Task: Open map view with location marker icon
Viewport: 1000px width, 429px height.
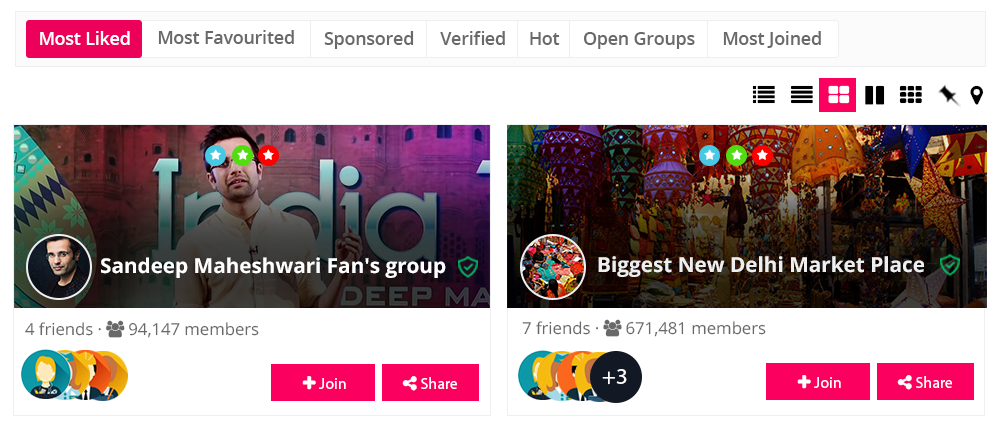Action: tap(977, 95)
